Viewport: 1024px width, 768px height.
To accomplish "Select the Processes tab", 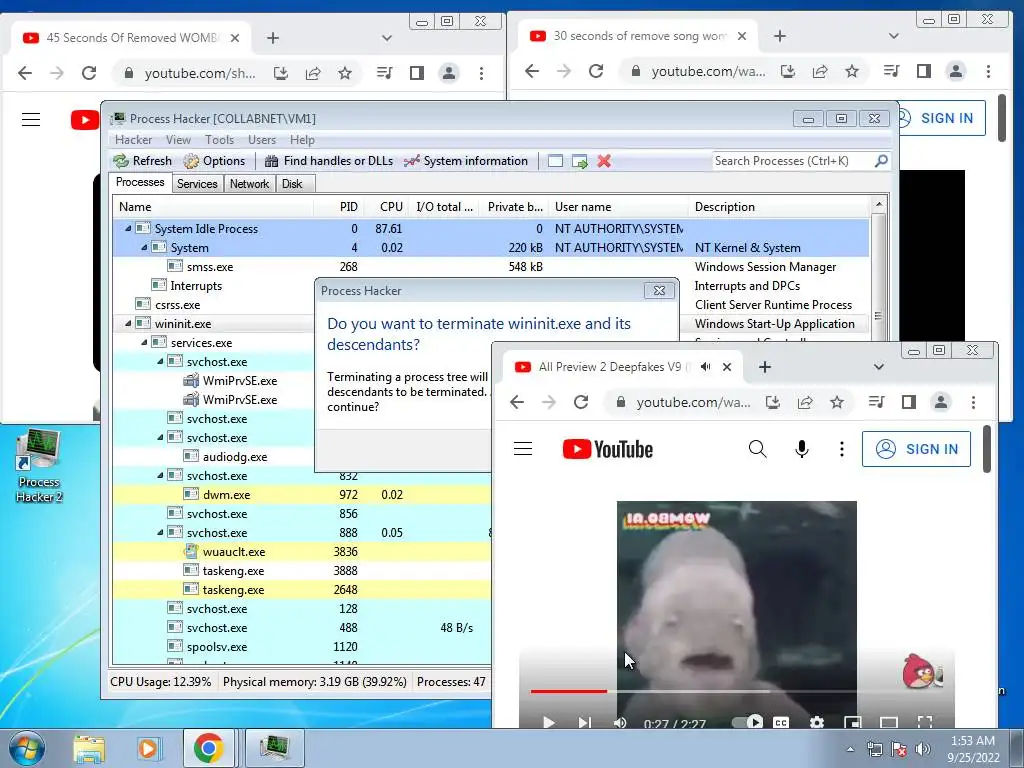I will click(140, 182).
